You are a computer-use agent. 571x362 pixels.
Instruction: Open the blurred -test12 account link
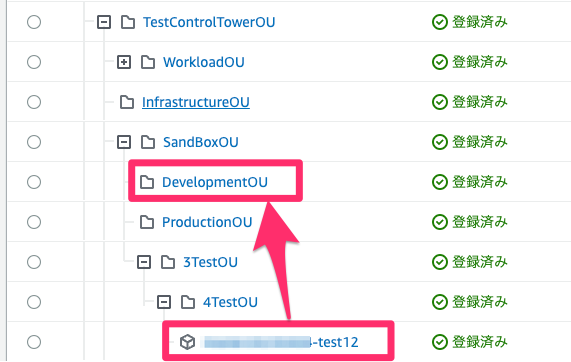coord(280,342)
